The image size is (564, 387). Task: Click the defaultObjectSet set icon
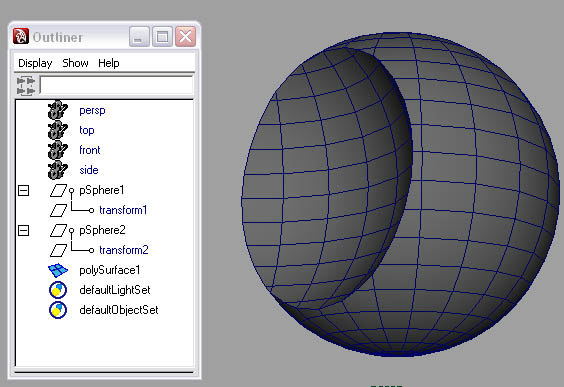[x=58, y=310]
